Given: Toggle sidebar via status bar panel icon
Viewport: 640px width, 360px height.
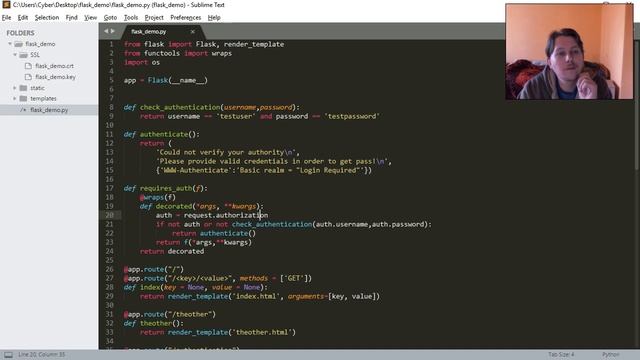Looking at the screenshot, I should coord(9,355).
